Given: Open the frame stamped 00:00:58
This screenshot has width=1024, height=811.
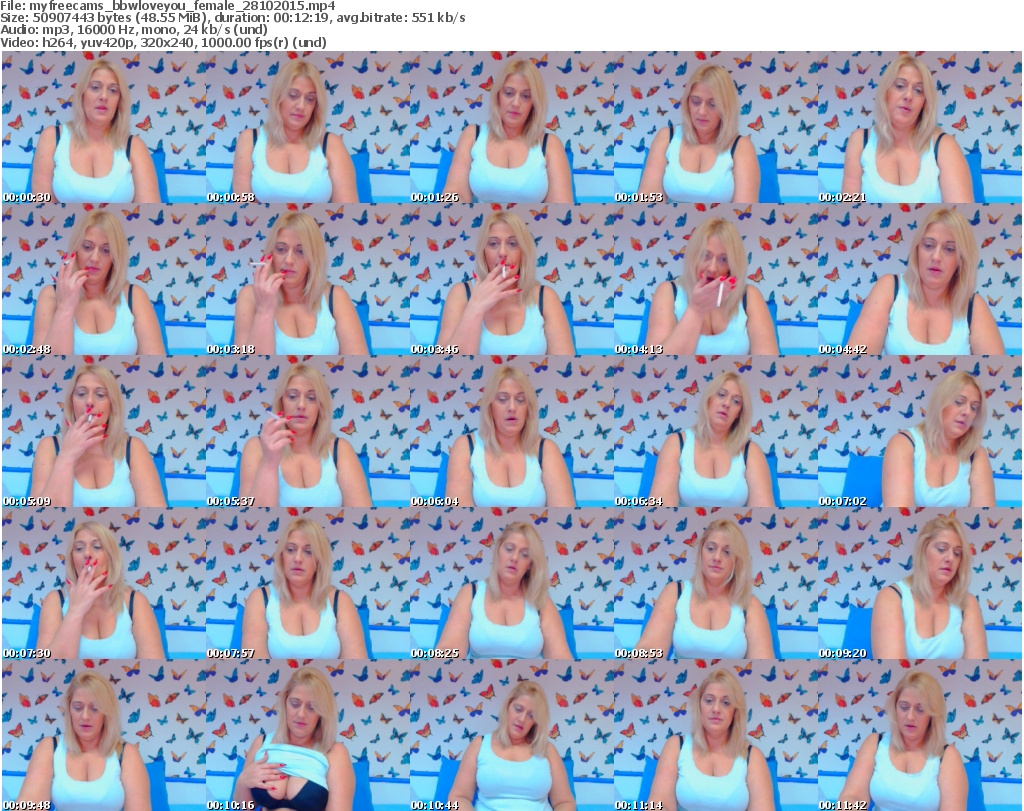Looking at the screenshot, I should 308,127.
